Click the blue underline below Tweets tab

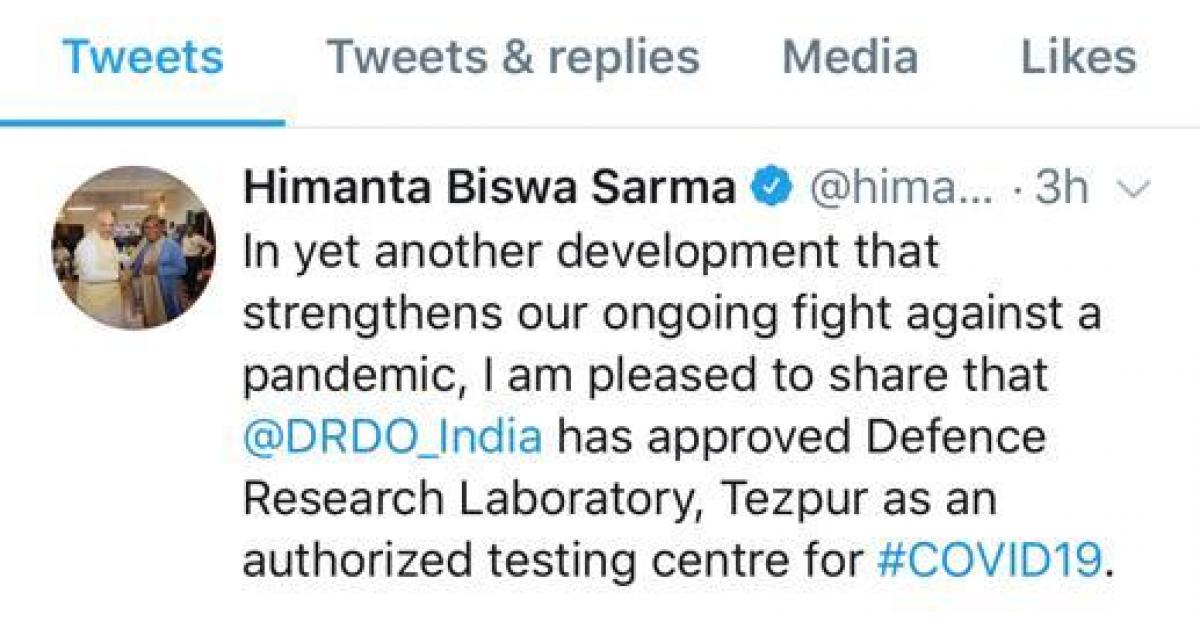pos(142,123)
